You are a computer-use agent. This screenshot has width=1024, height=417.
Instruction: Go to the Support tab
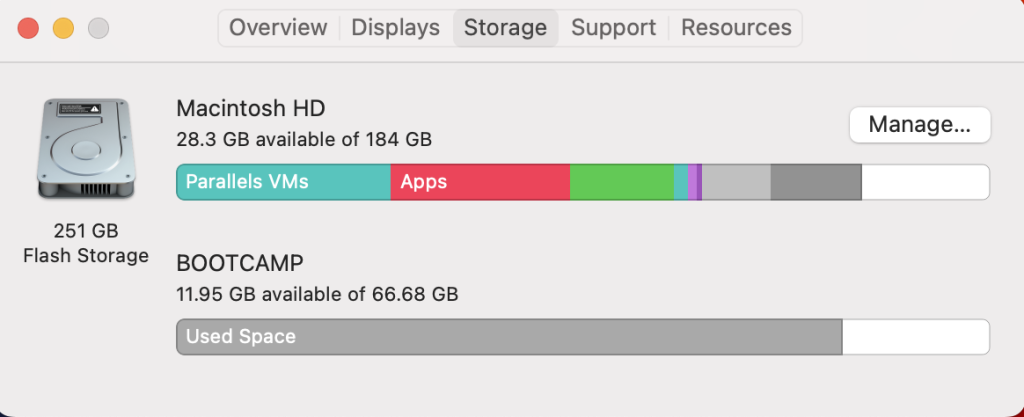coord(613,28)
